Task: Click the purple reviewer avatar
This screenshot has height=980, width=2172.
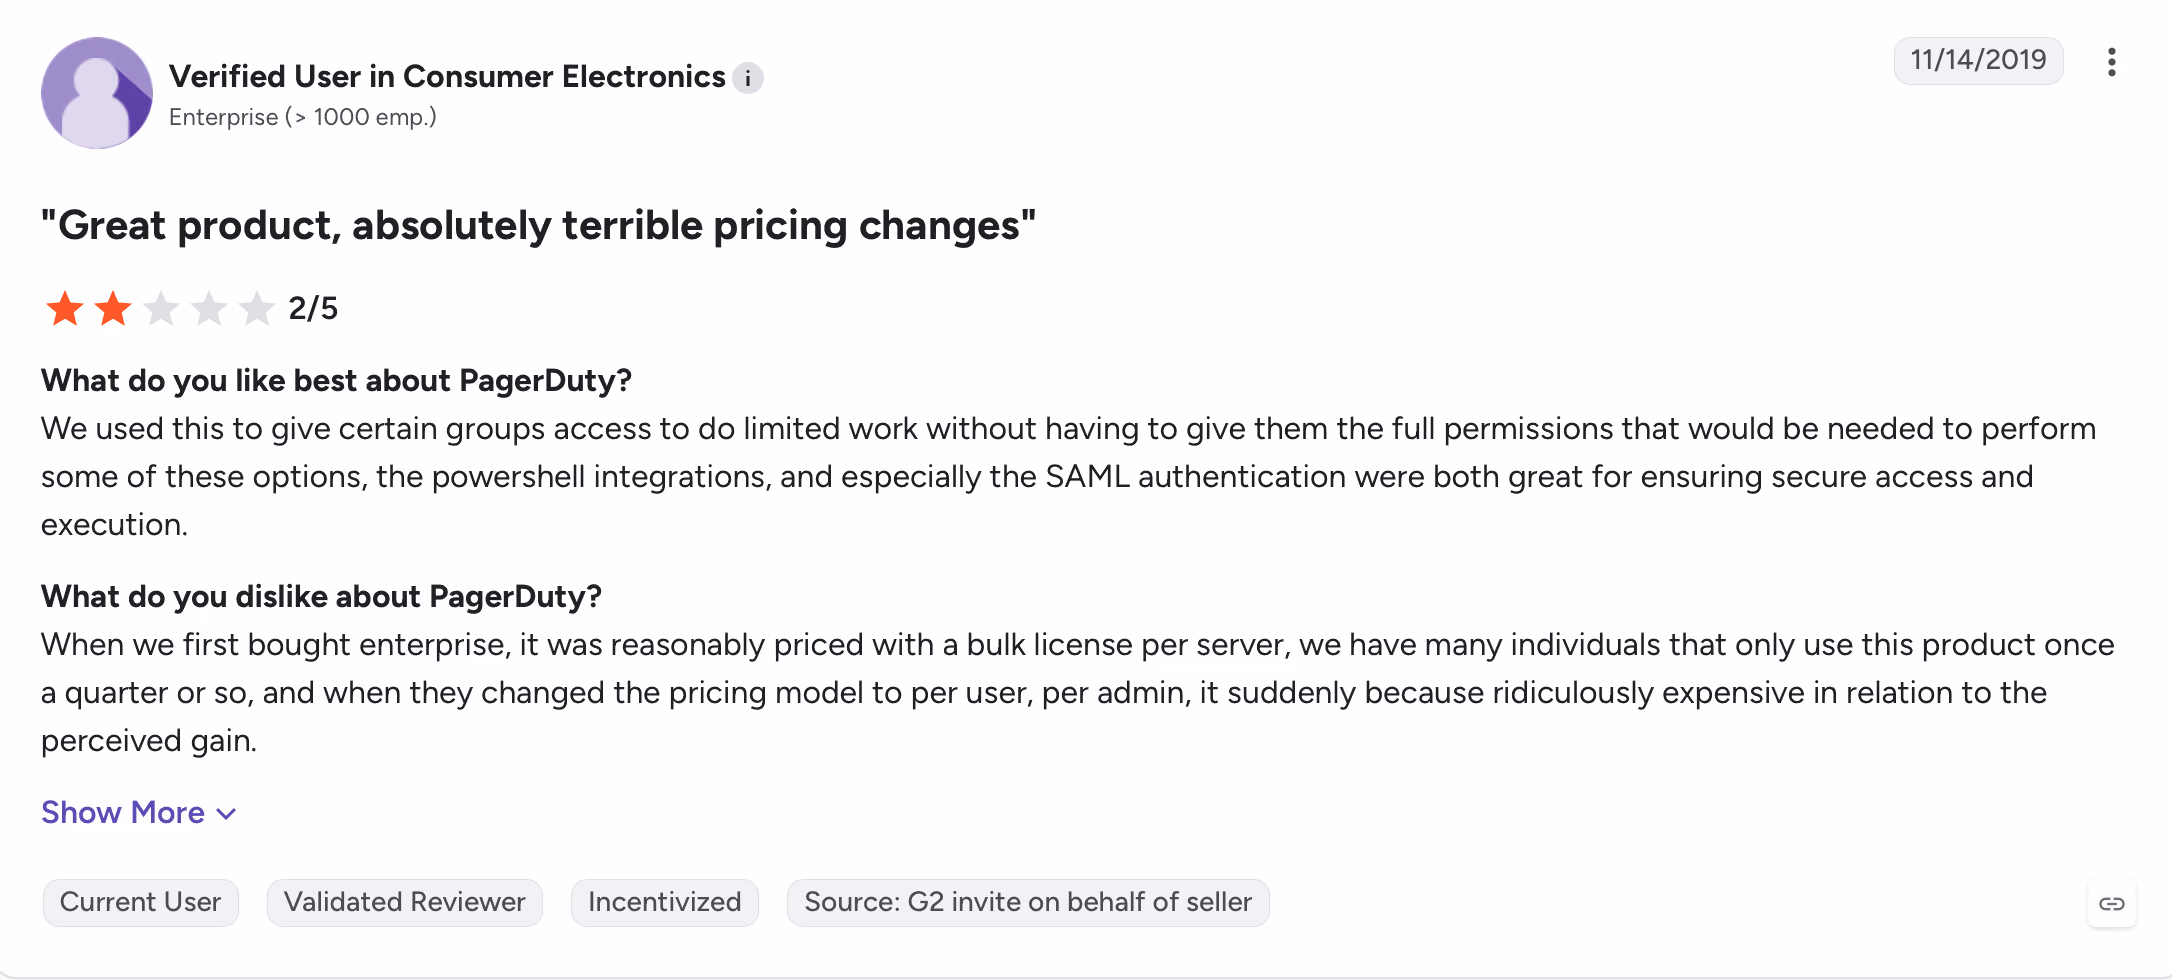Action: pos(97,93)
